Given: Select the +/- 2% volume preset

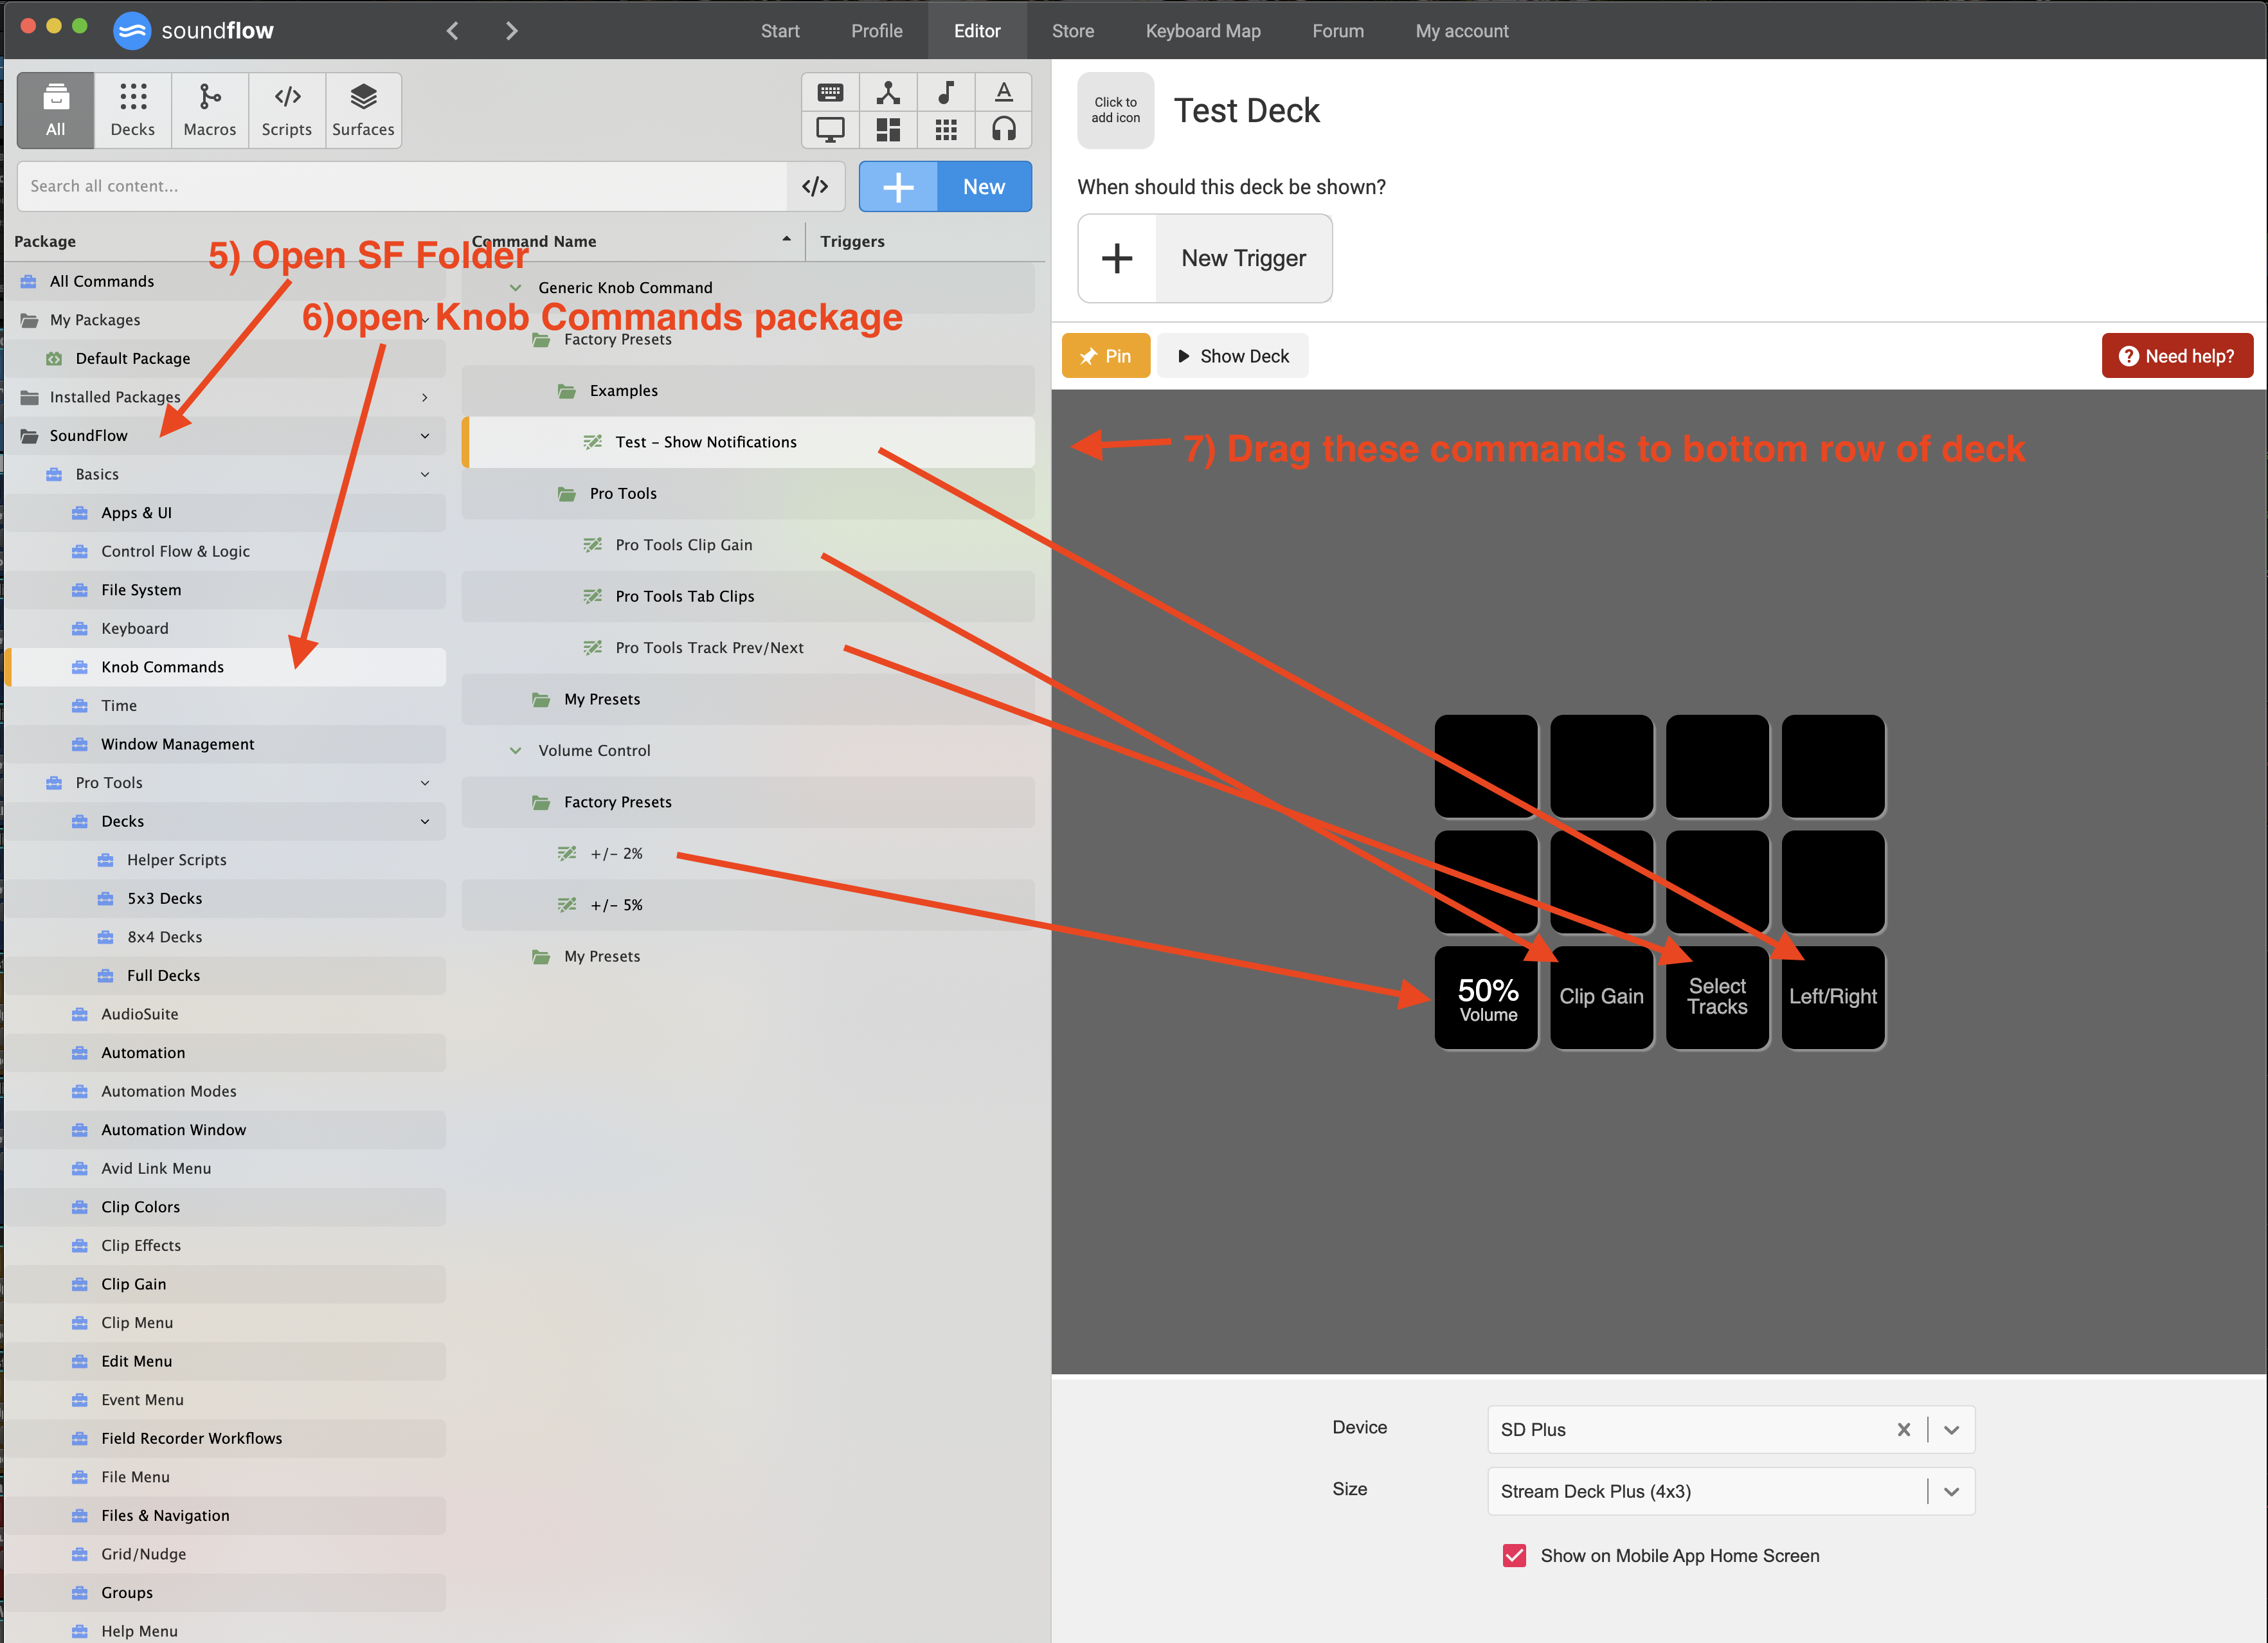Looking at the screenshot, I should click(748, 854).
